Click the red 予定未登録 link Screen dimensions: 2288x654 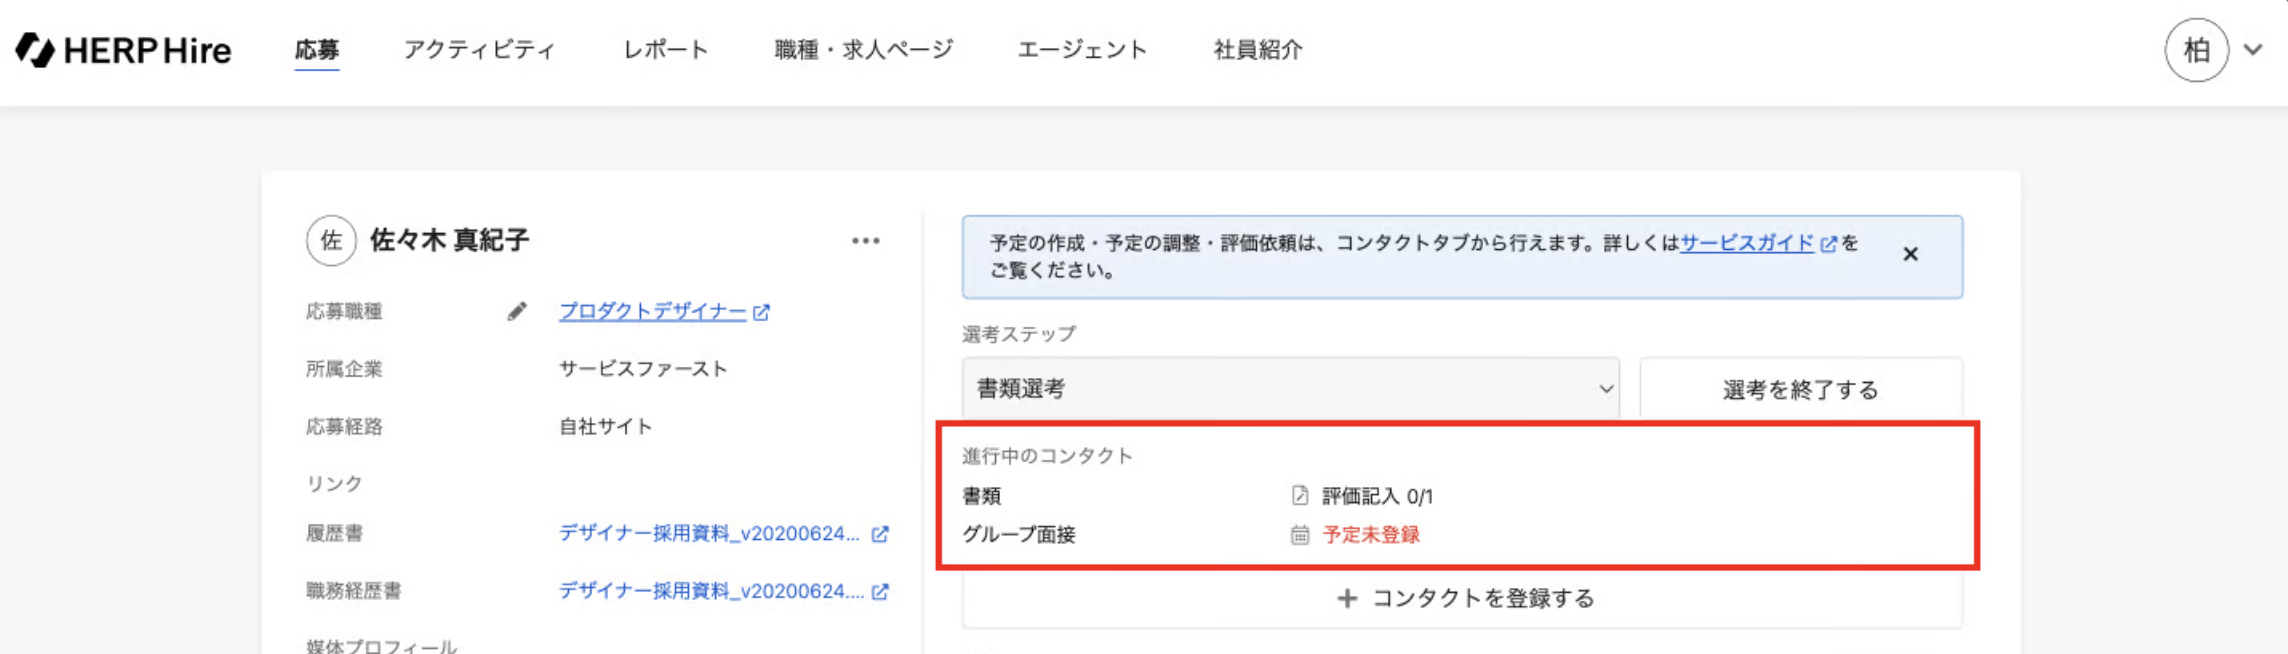tap(1371, 535)
